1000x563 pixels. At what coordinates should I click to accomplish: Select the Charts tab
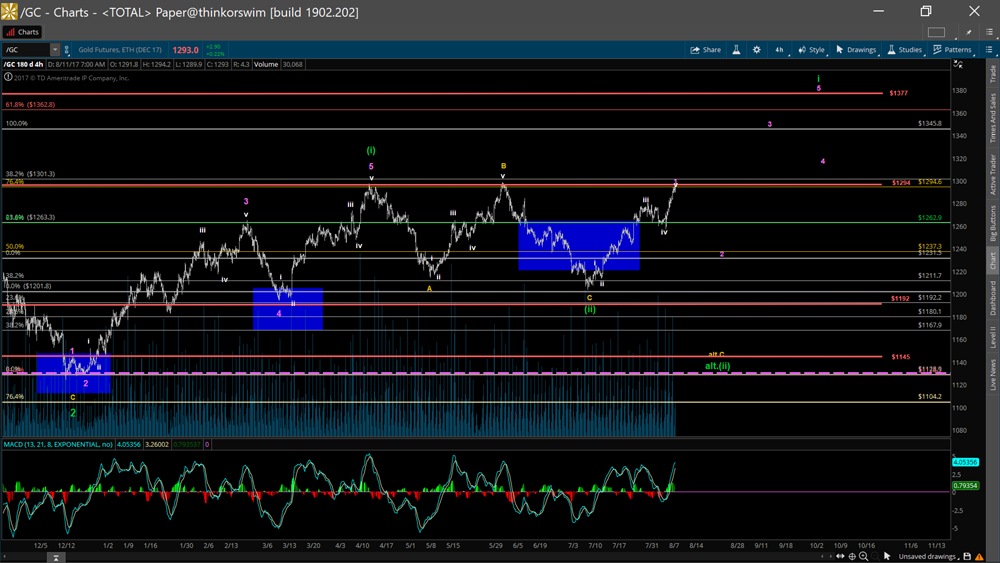pos(22,32)
